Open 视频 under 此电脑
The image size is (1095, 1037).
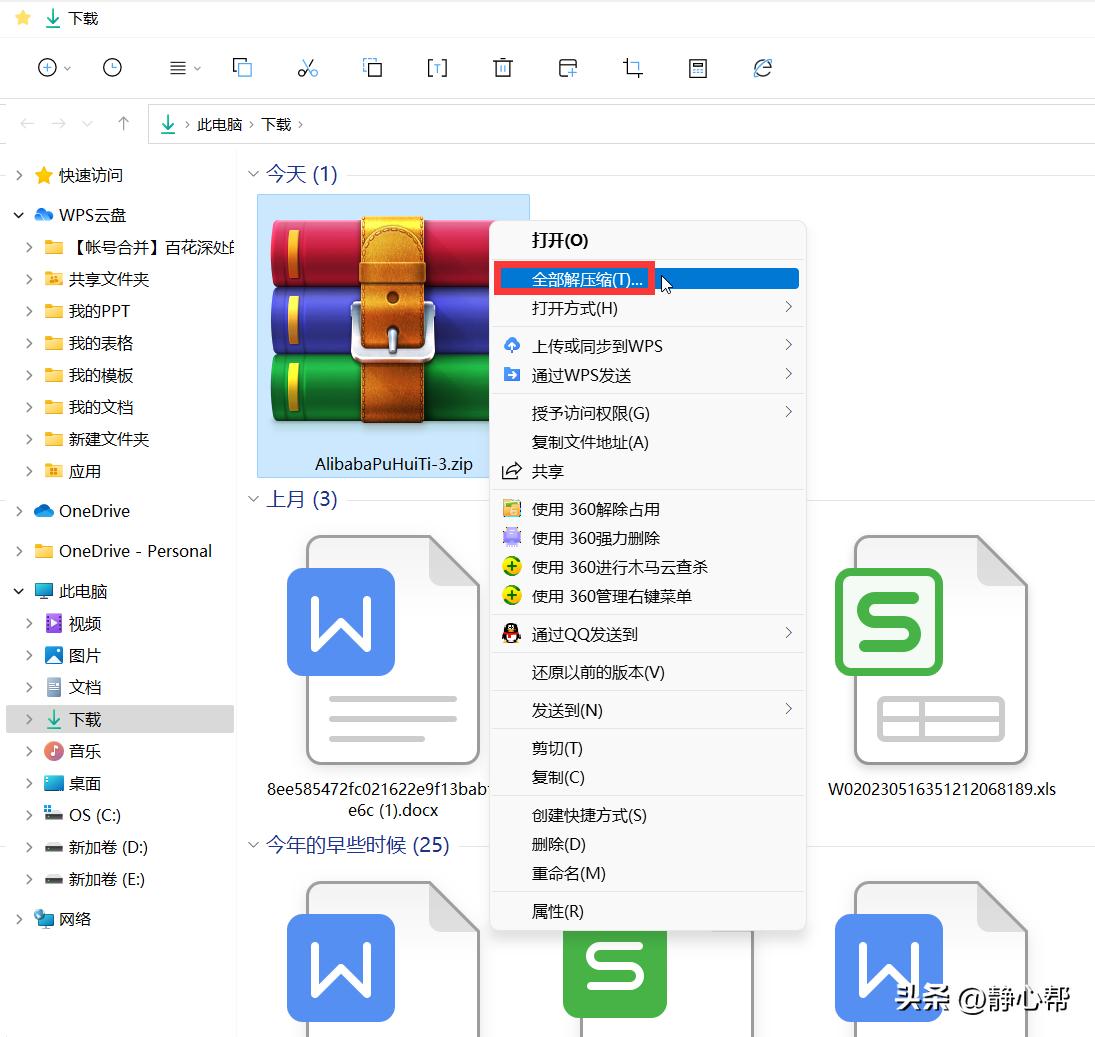(x=84, y=624)
